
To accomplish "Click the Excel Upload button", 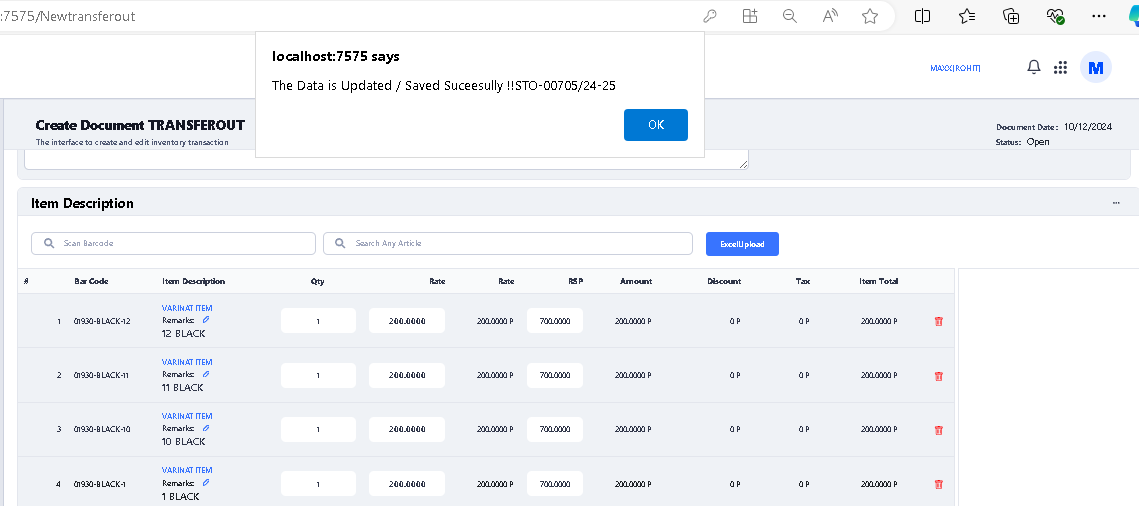I will 742,244.
